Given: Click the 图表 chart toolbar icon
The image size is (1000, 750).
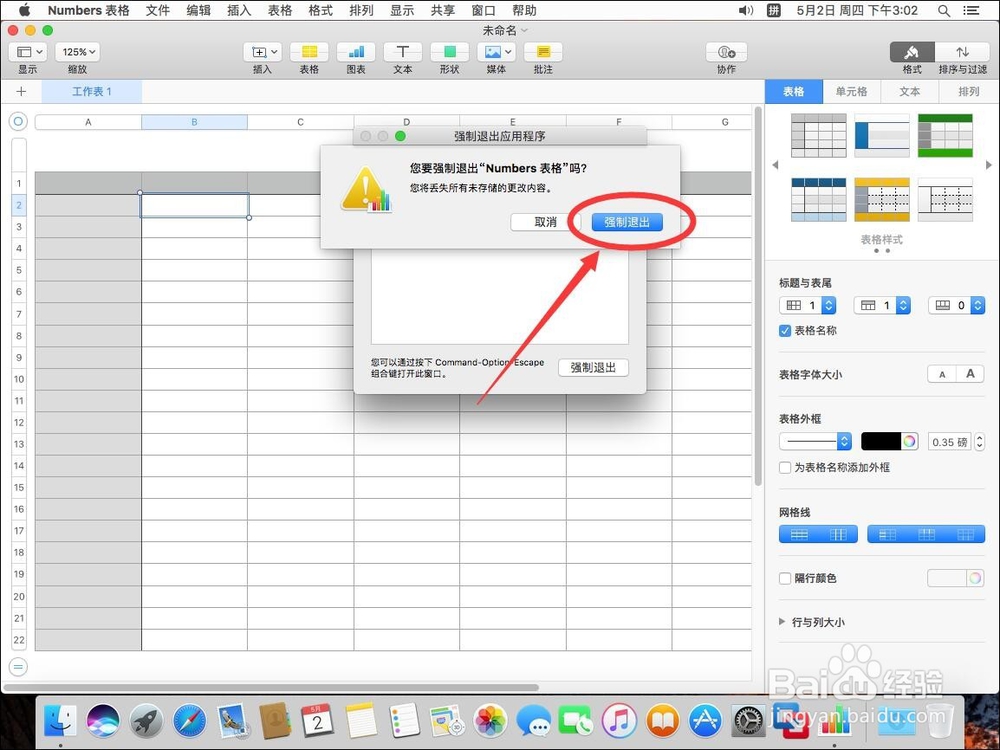Looking at the screenshot, I should click(356, 52).
